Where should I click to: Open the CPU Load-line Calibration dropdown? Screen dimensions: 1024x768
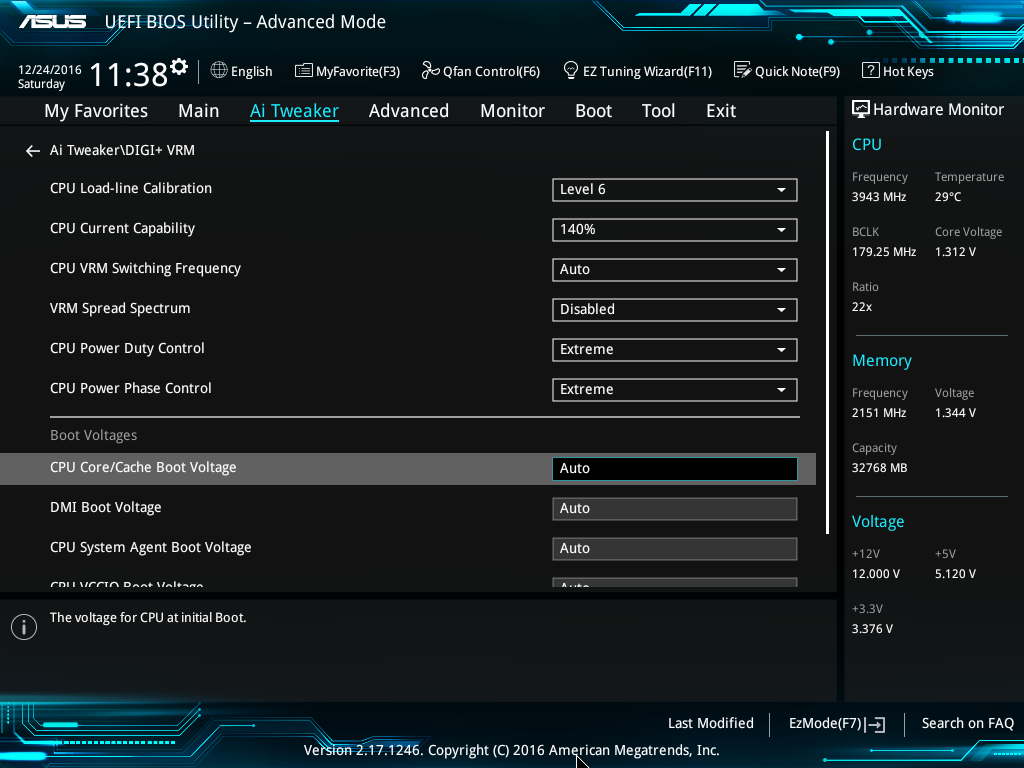pos(675,190)
